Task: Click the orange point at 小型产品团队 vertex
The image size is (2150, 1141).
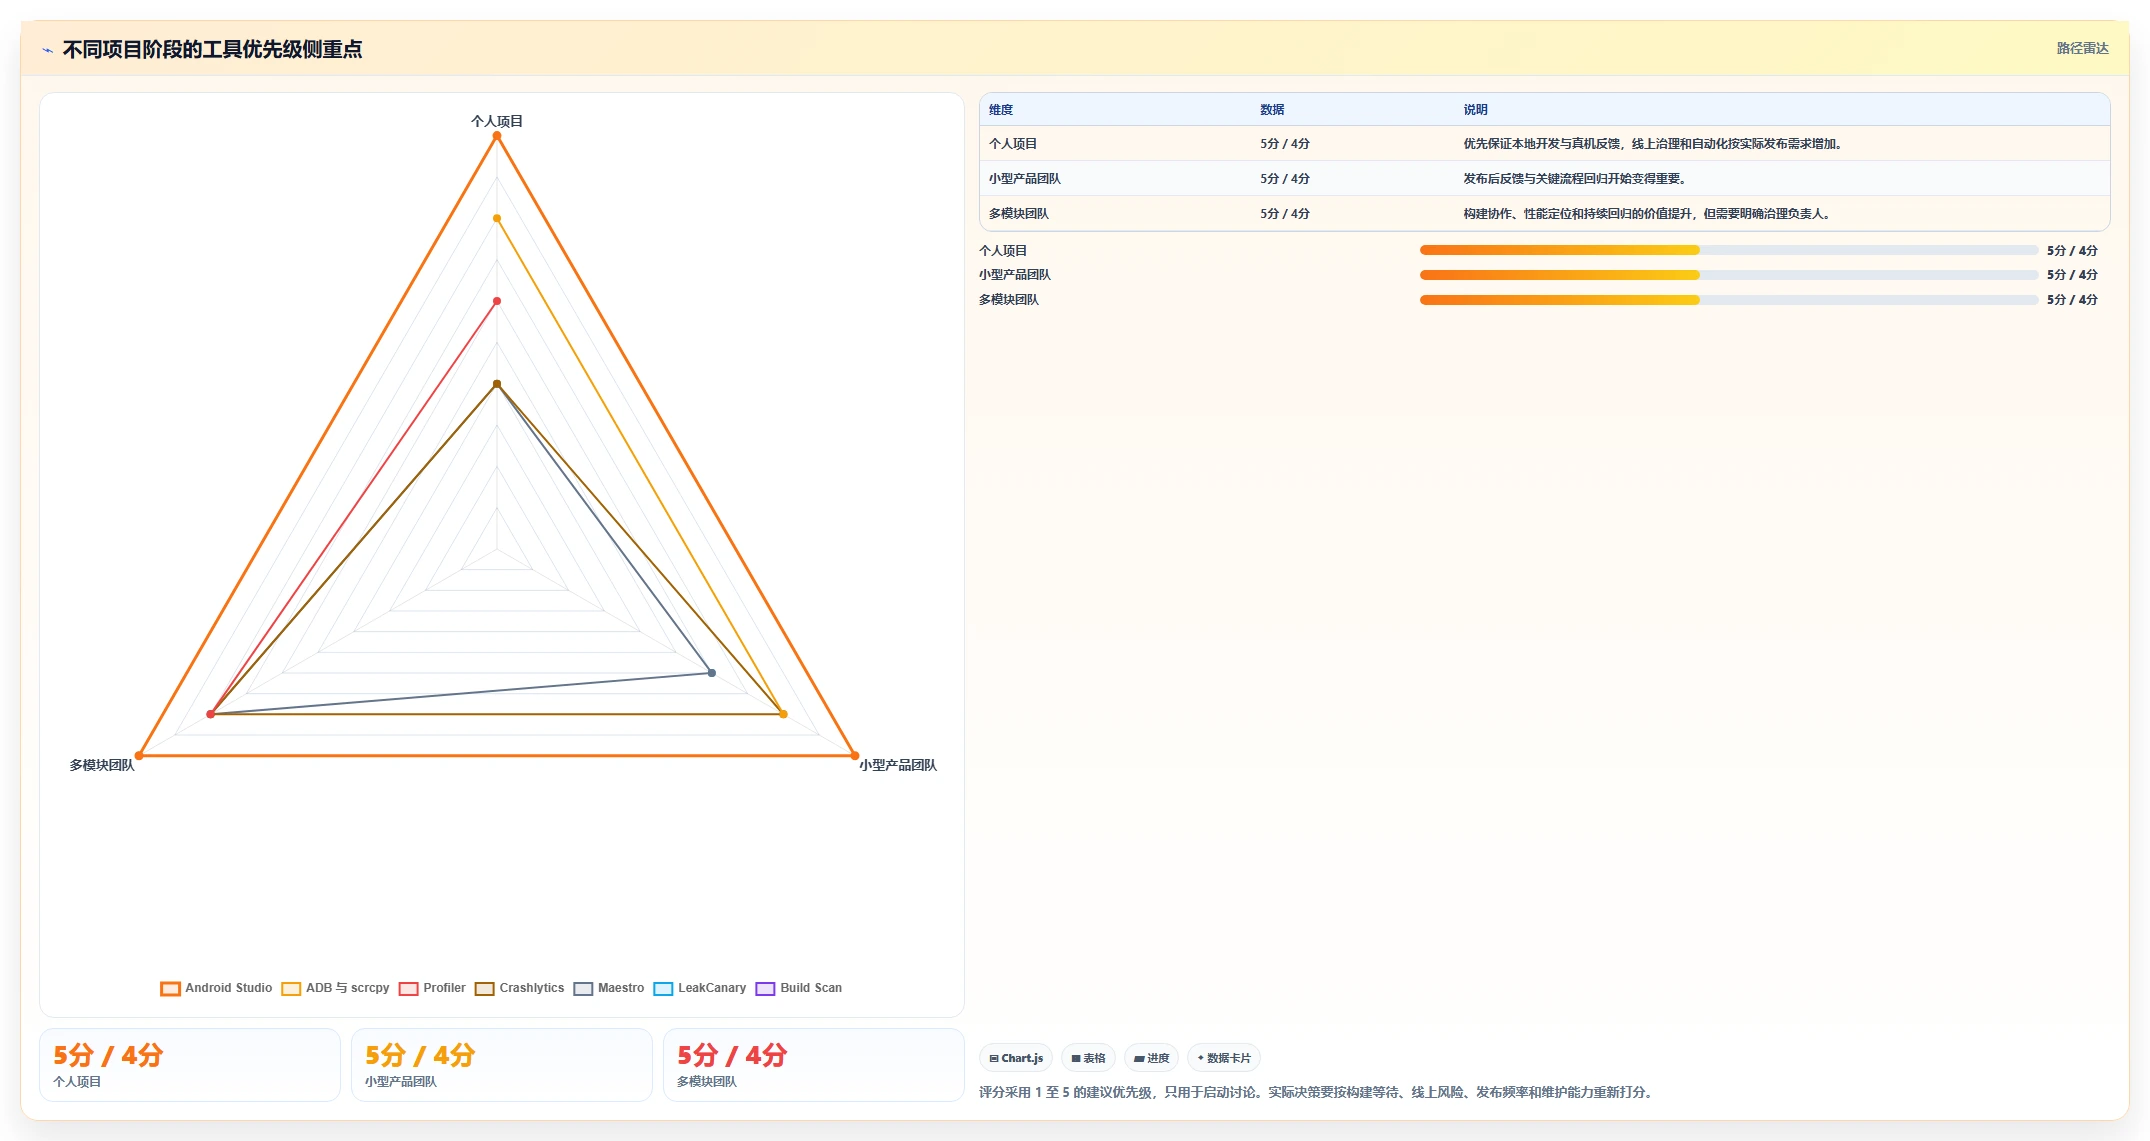Action: 855,756
